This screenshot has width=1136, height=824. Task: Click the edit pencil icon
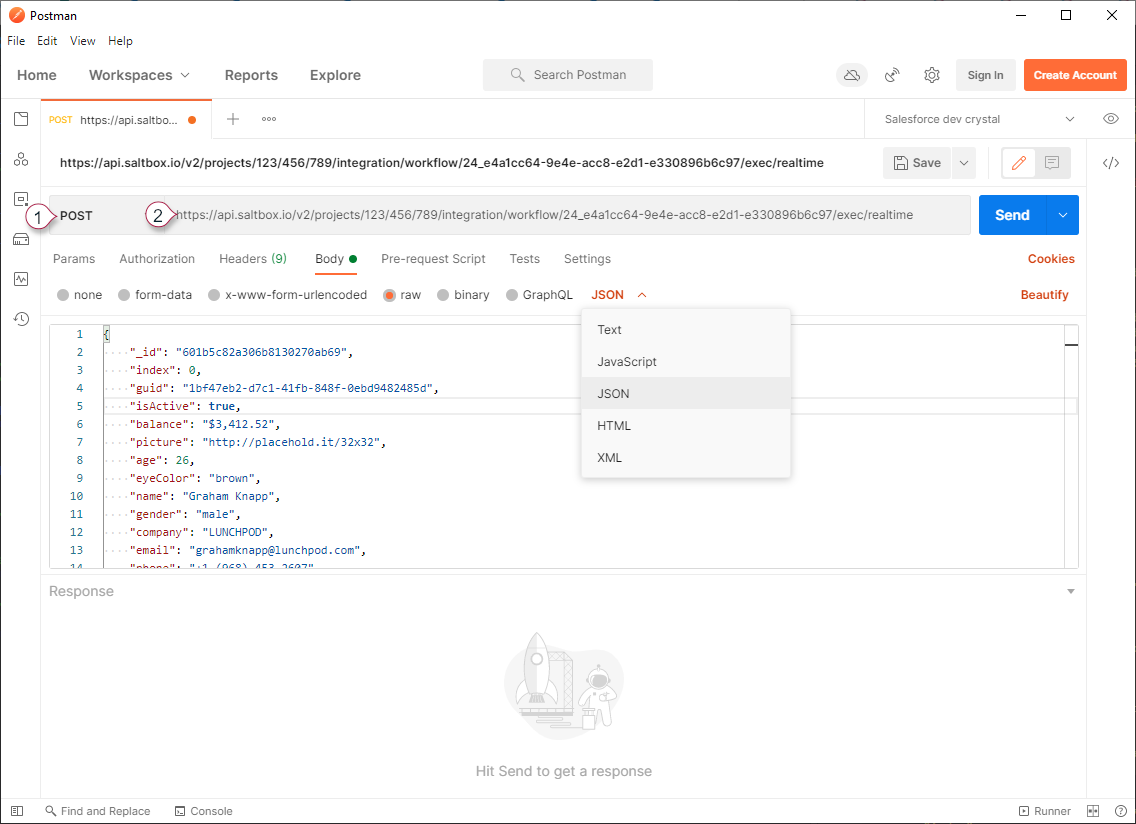[1019, 163]
